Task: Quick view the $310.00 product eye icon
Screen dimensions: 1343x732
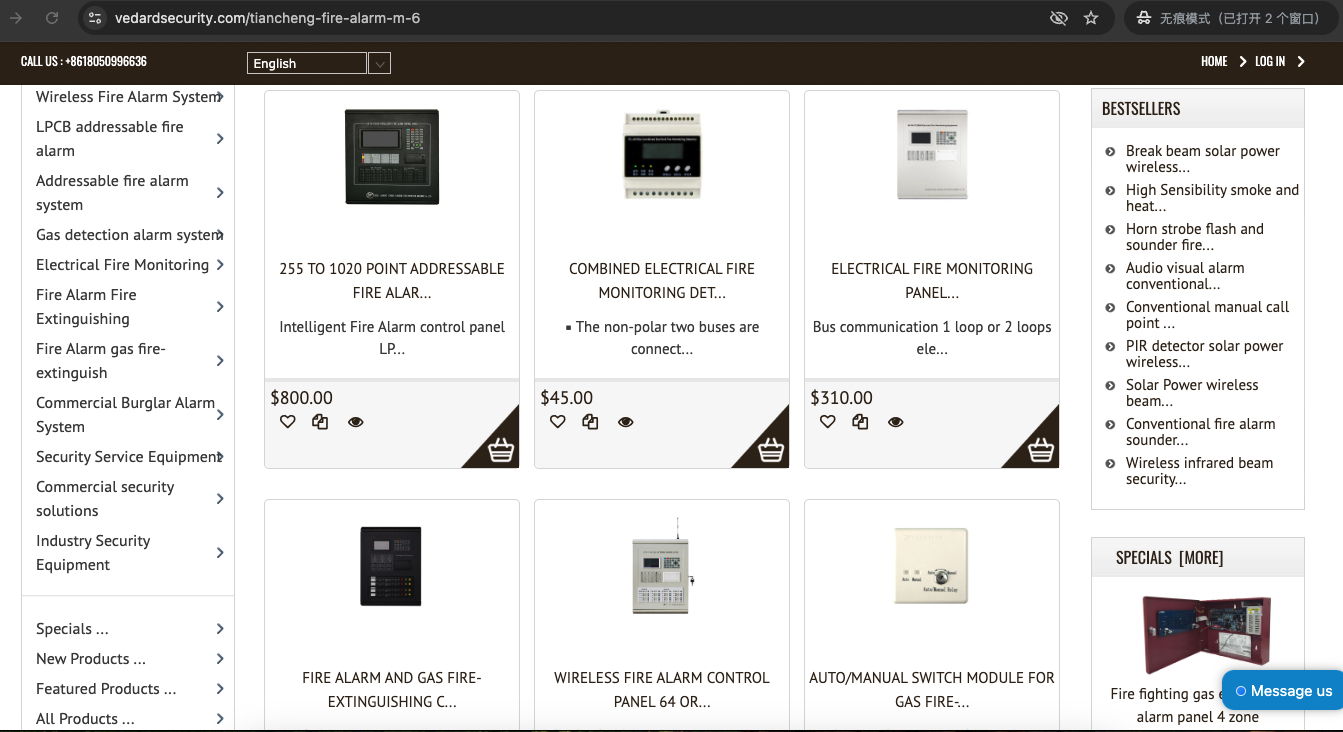Action: tap(895, 422)
